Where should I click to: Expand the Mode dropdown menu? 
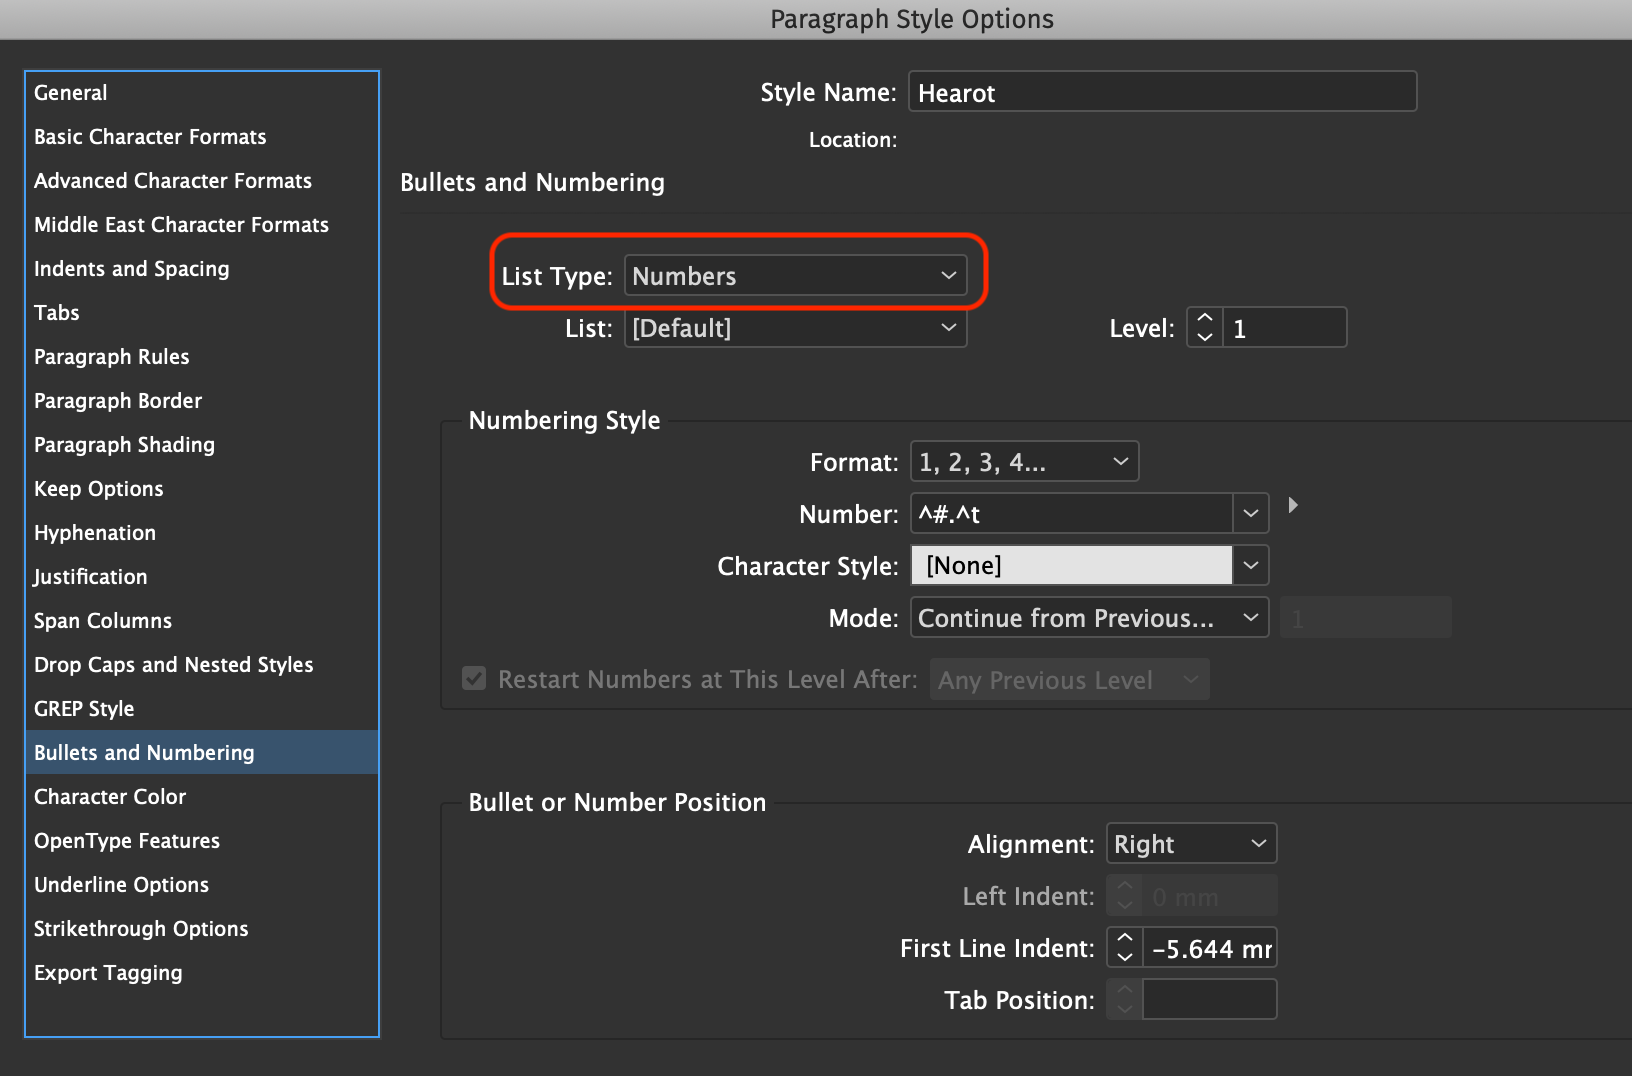(x=1088, y=618)
